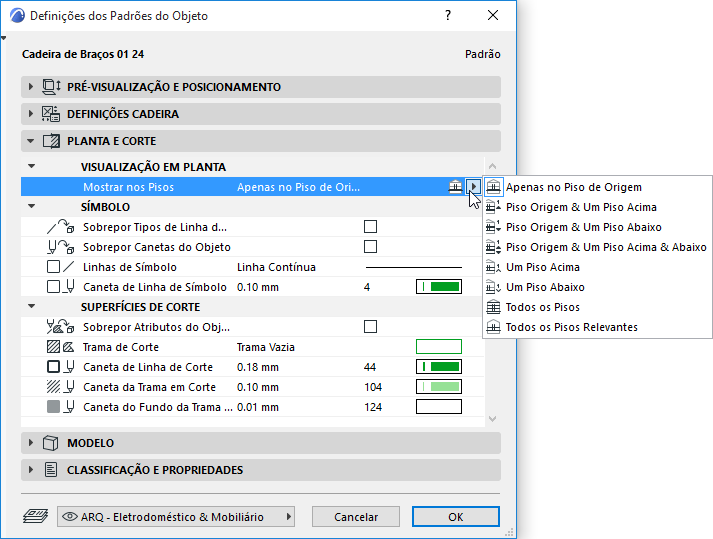Choose Piso Origem & Um Piso Acima & Abaixo
The width and height of the screenshot is (713, 539).
[x=598, y=247]
